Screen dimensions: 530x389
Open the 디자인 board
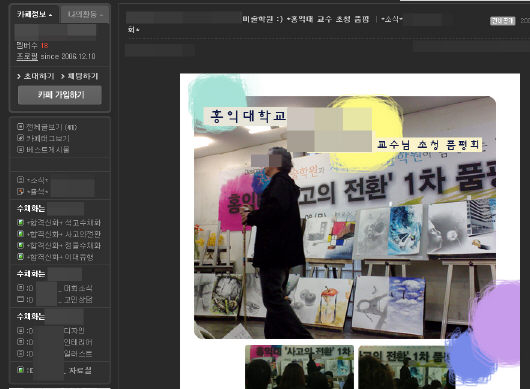click(74, 331)
